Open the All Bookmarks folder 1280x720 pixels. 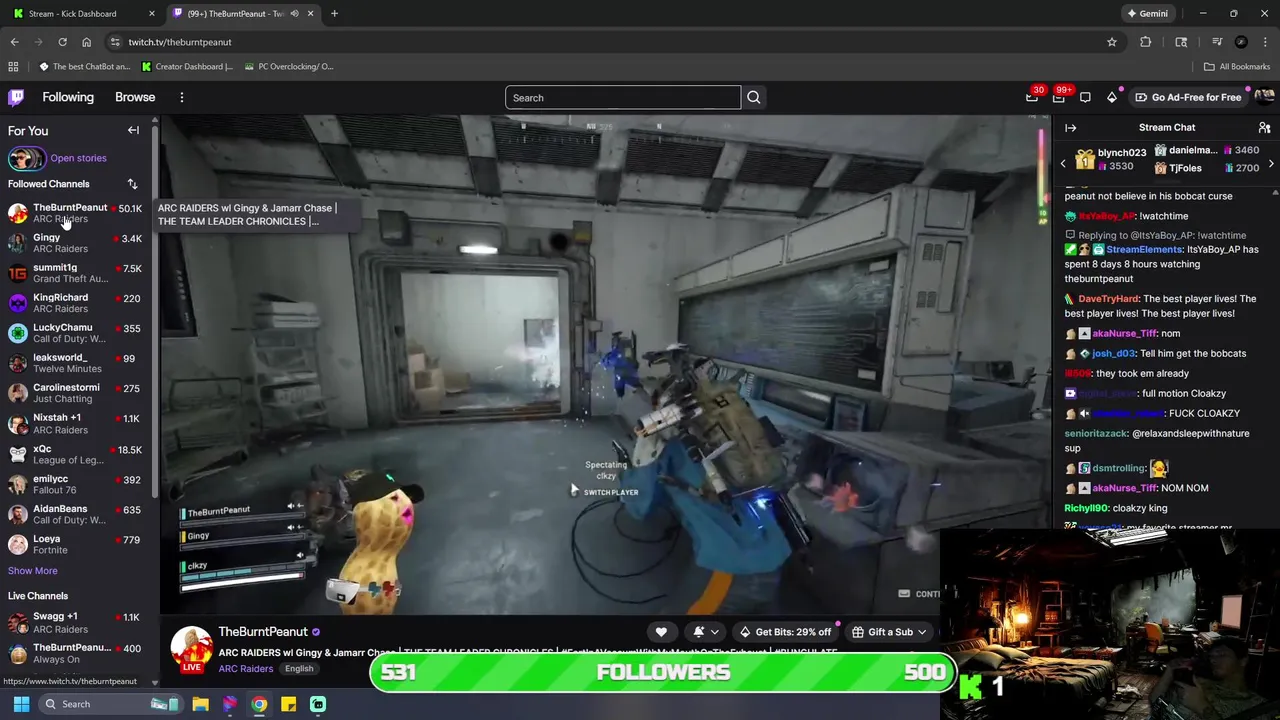(1237, 67)
